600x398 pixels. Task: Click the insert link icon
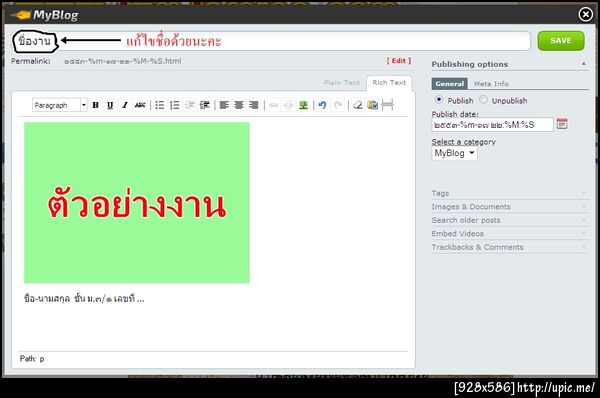[x=273, y=105]
